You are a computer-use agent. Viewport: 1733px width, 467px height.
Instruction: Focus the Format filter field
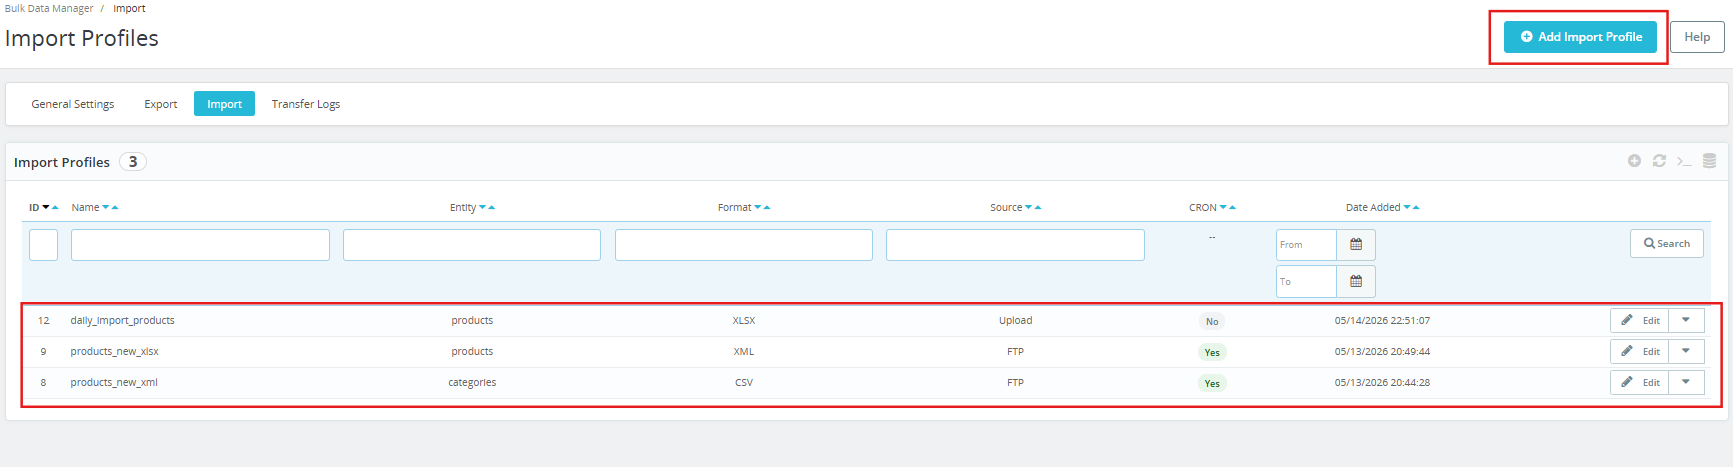tap(744, 245)
